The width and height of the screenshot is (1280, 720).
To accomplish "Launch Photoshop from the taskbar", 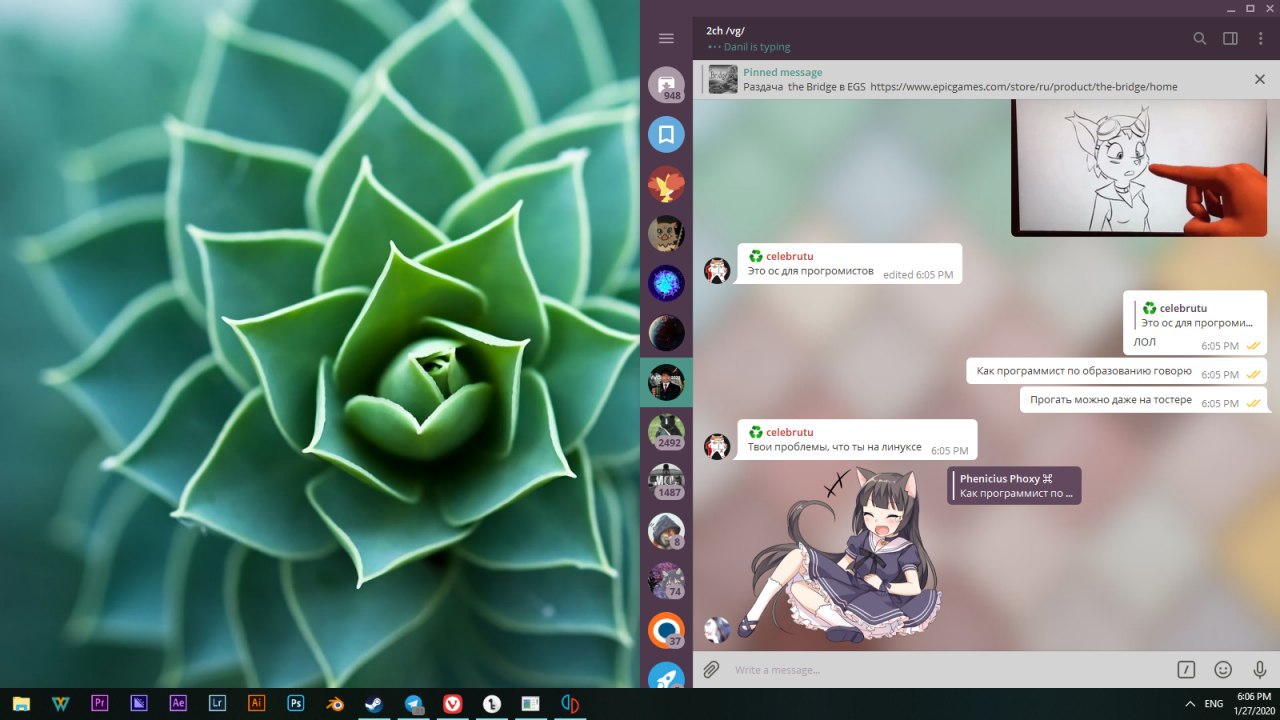I will (295, 703).
